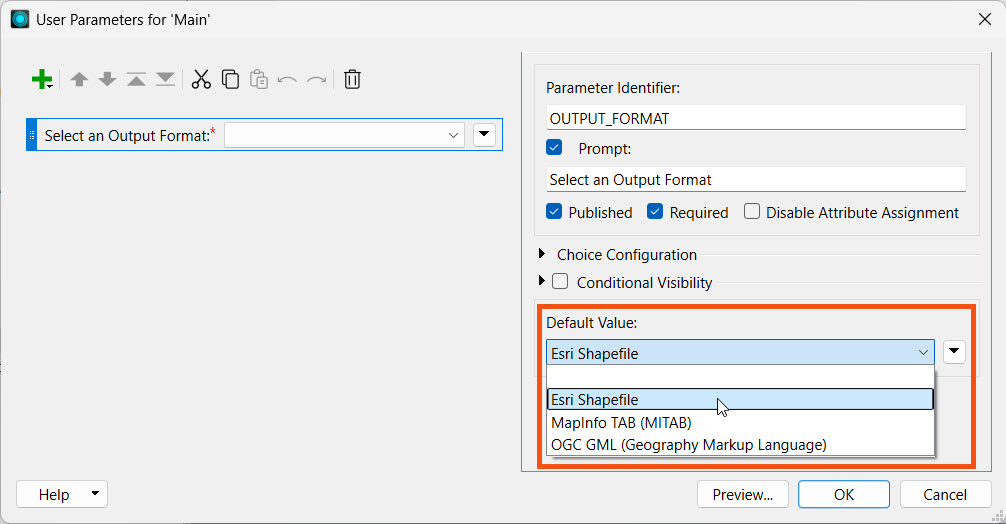Delete parameter using the trash icon
Screen dimensions: 1006x524
pyautogui.click(x=352, y=80)
